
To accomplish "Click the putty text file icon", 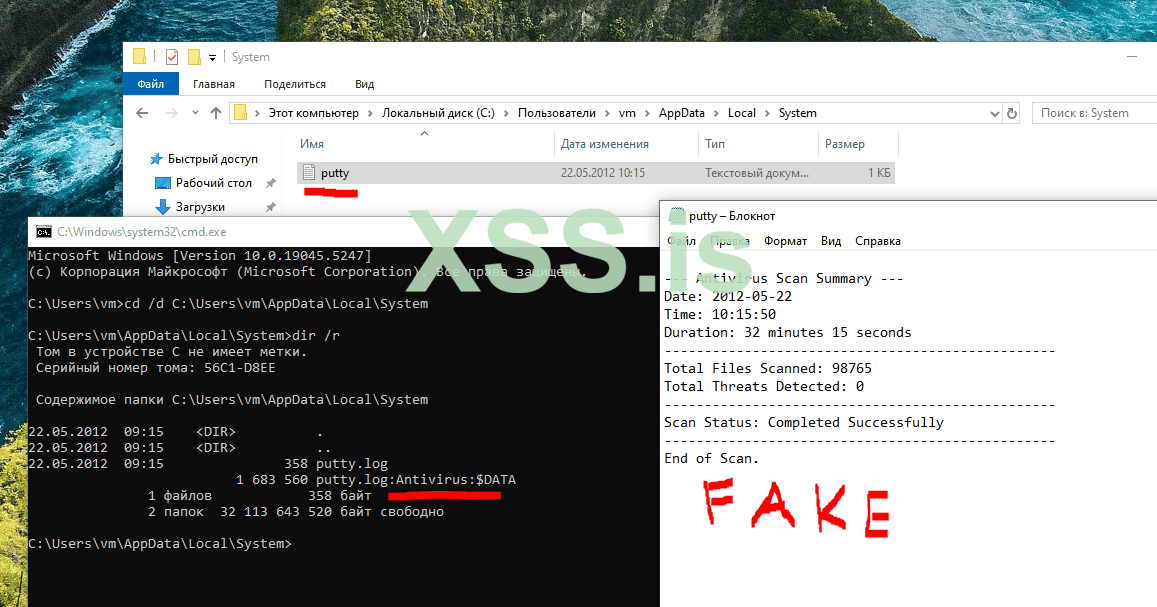I will [309, 173].
